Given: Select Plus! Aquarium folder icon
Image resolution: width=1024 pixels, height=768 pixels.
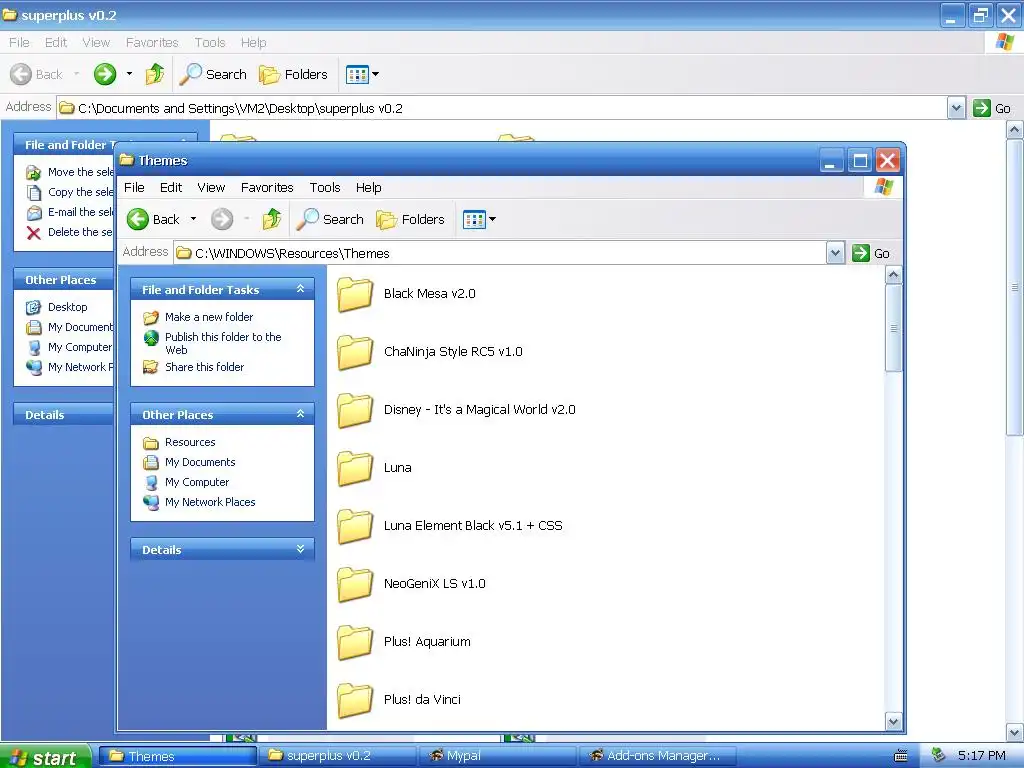Looking at the screenshot, I should (x=355, y=642).
